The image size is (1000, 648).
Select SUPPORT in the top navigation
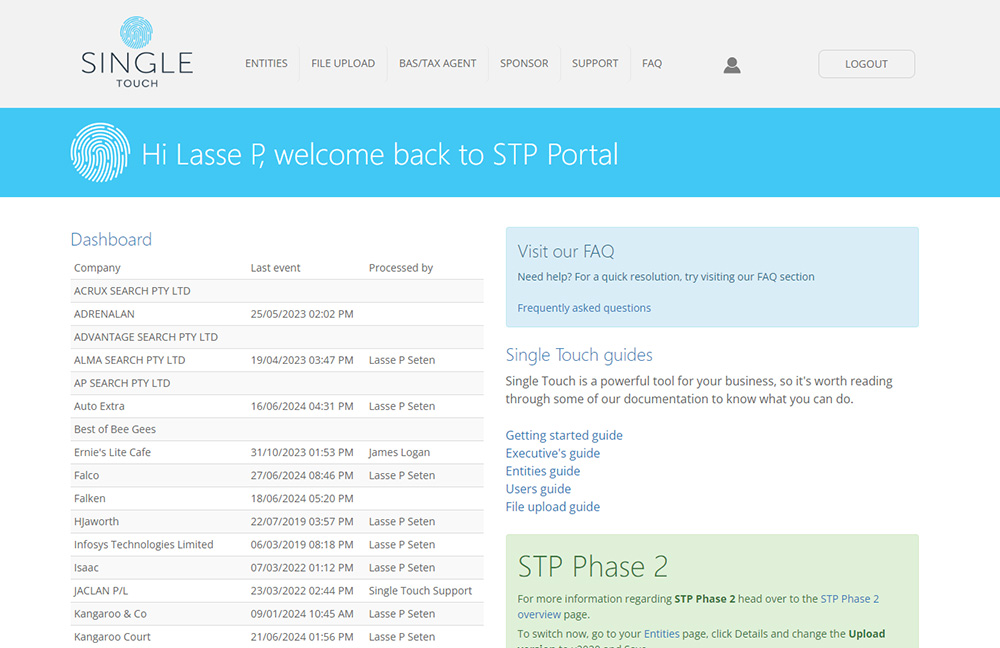(595, 63)
